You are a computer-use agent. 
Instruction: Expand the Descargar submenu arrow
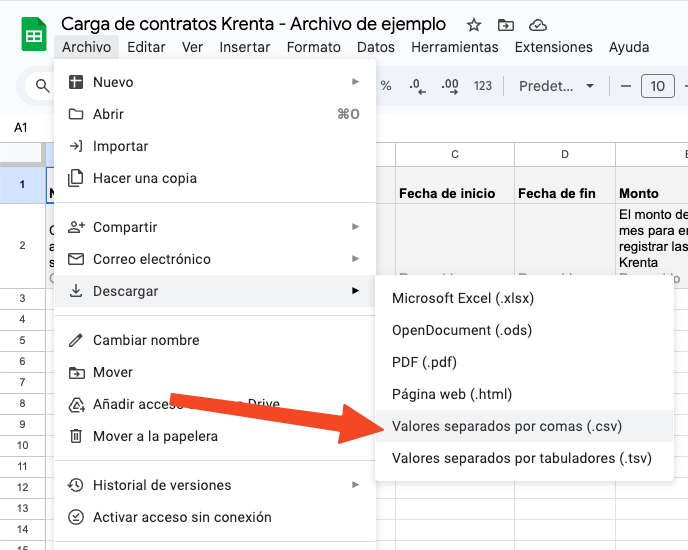pyautogui.click(x=355, y=291)
